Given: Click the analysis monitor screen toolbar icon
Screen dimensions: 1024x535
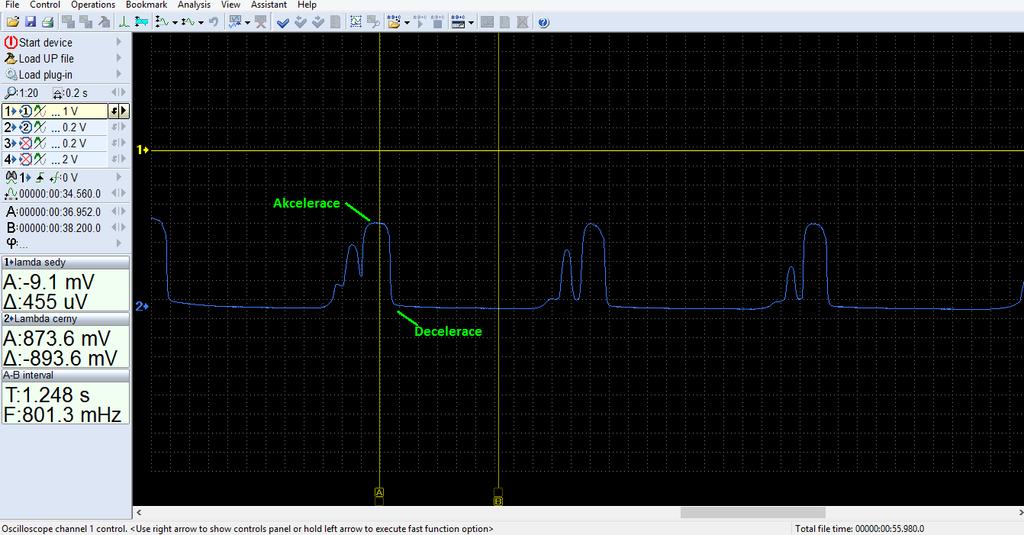Looking at the screenshot, I should tap(235, 22).
